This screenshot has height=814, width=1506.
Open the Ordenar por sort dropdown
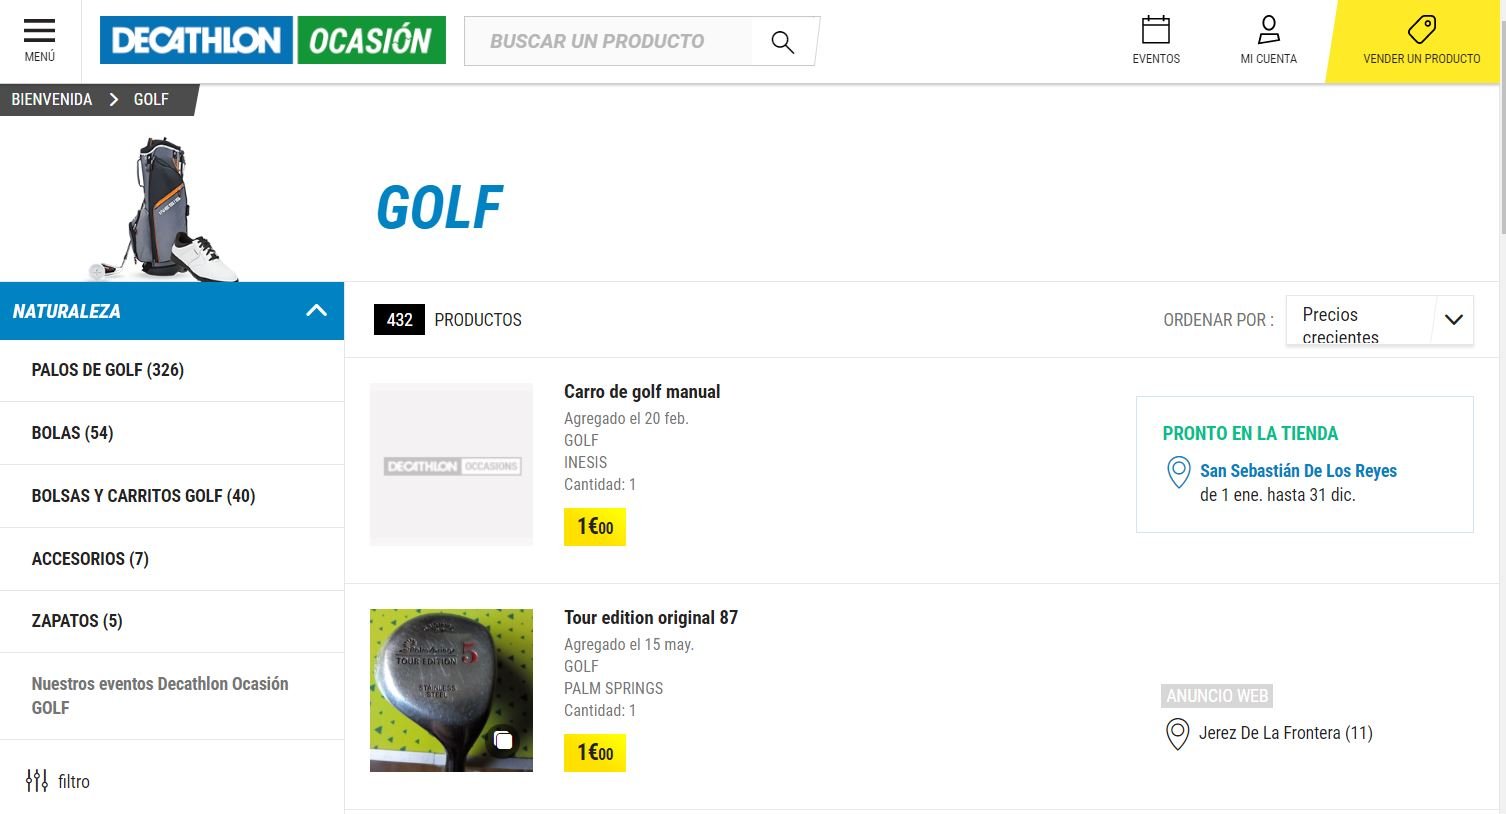point(1379,320)
